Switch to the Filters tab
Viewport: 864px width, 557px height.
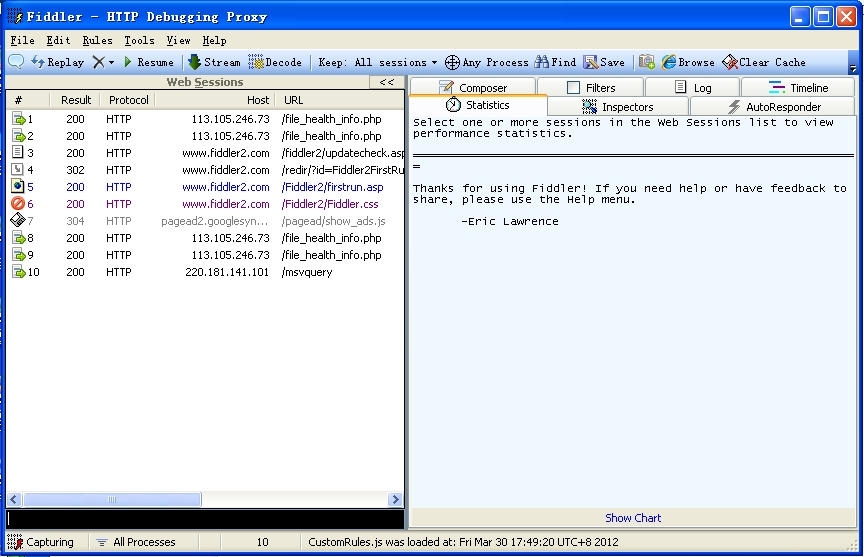[x=590, y=87]
